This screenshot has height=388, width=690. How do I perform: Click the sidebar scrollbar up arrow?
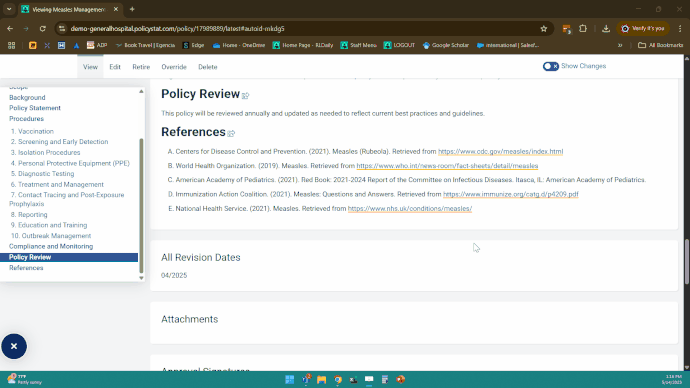pyautogui.click(x=141, y=92)
